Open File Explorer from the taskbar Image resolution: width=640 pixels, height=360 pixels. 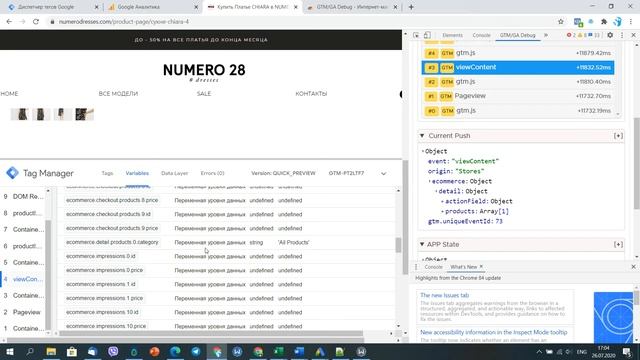click(x=51, y=351)
